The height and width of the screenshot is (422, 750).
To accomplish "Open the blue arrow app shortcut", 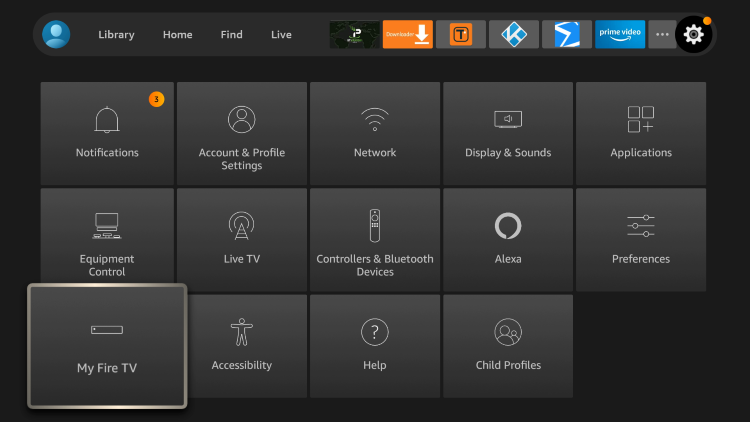I will [567, 34].
